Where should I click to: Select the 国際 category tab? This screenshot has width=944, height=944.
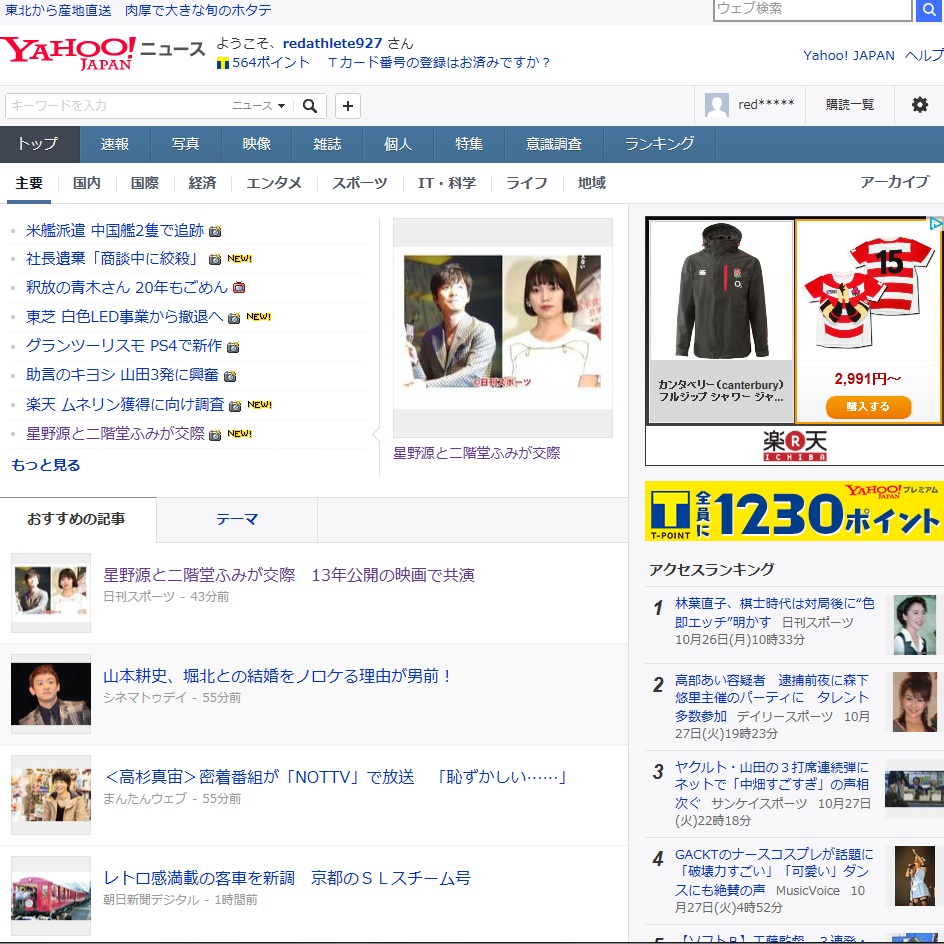tap(144, 183)
